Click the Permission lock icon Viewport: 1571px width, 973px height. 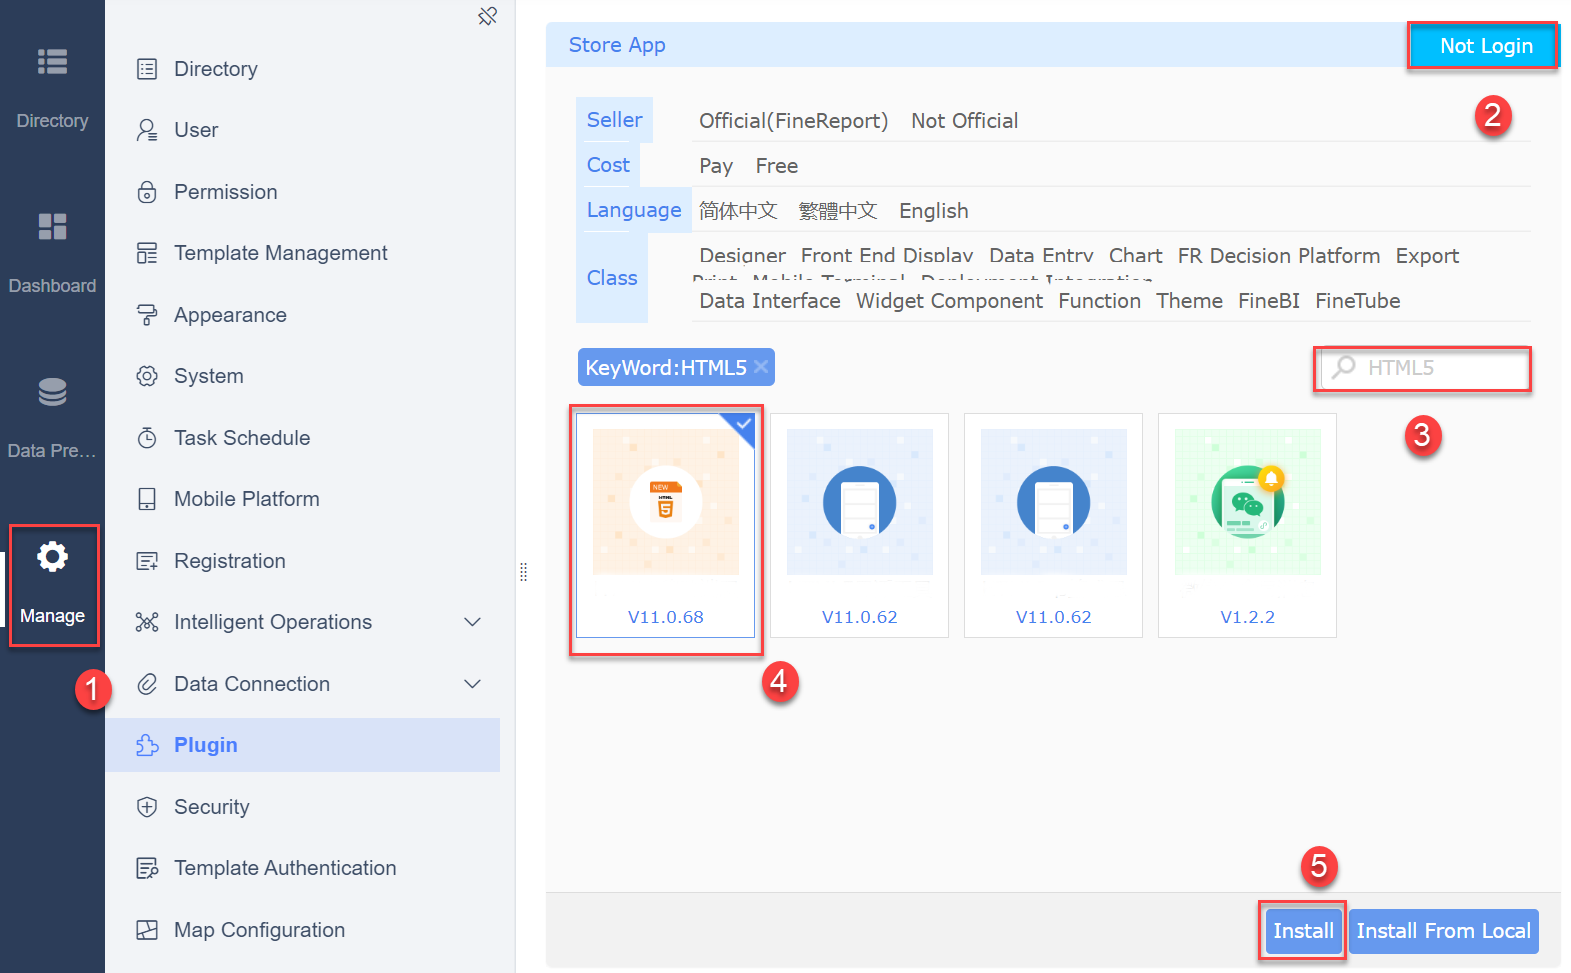147,192
